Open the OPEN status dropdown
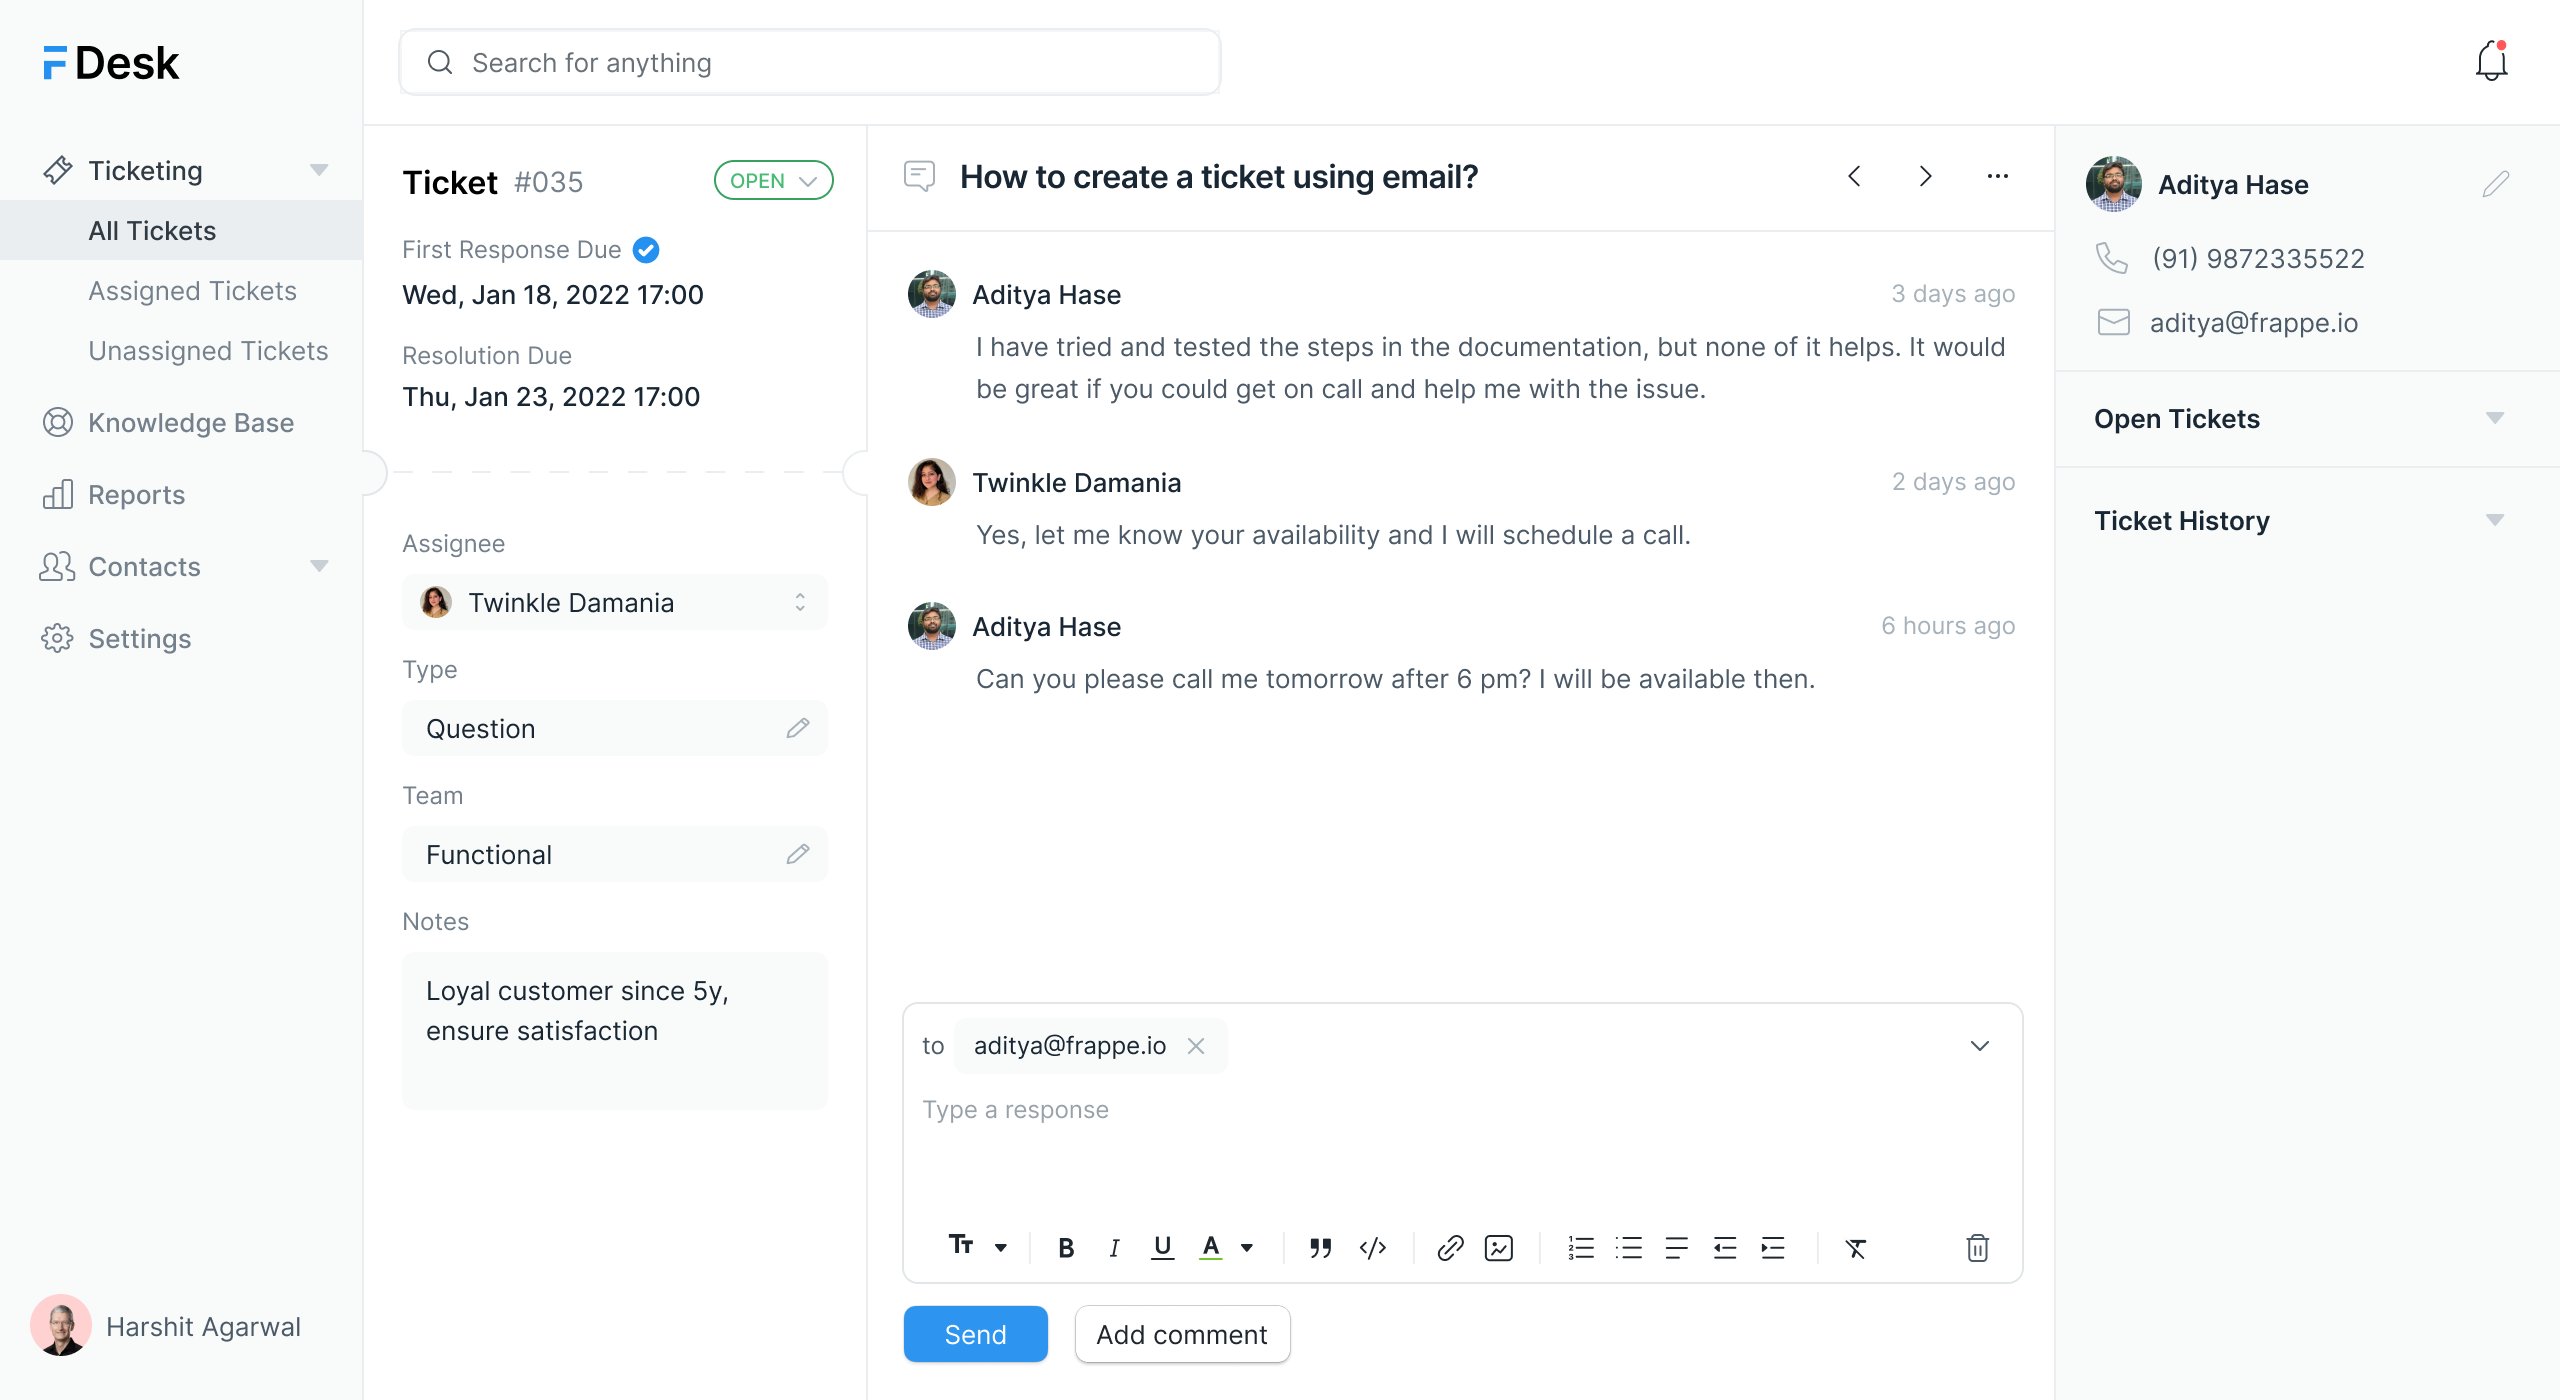Screen dimensions: 2560x1400 pyautogui.click(x=773, y=180)
